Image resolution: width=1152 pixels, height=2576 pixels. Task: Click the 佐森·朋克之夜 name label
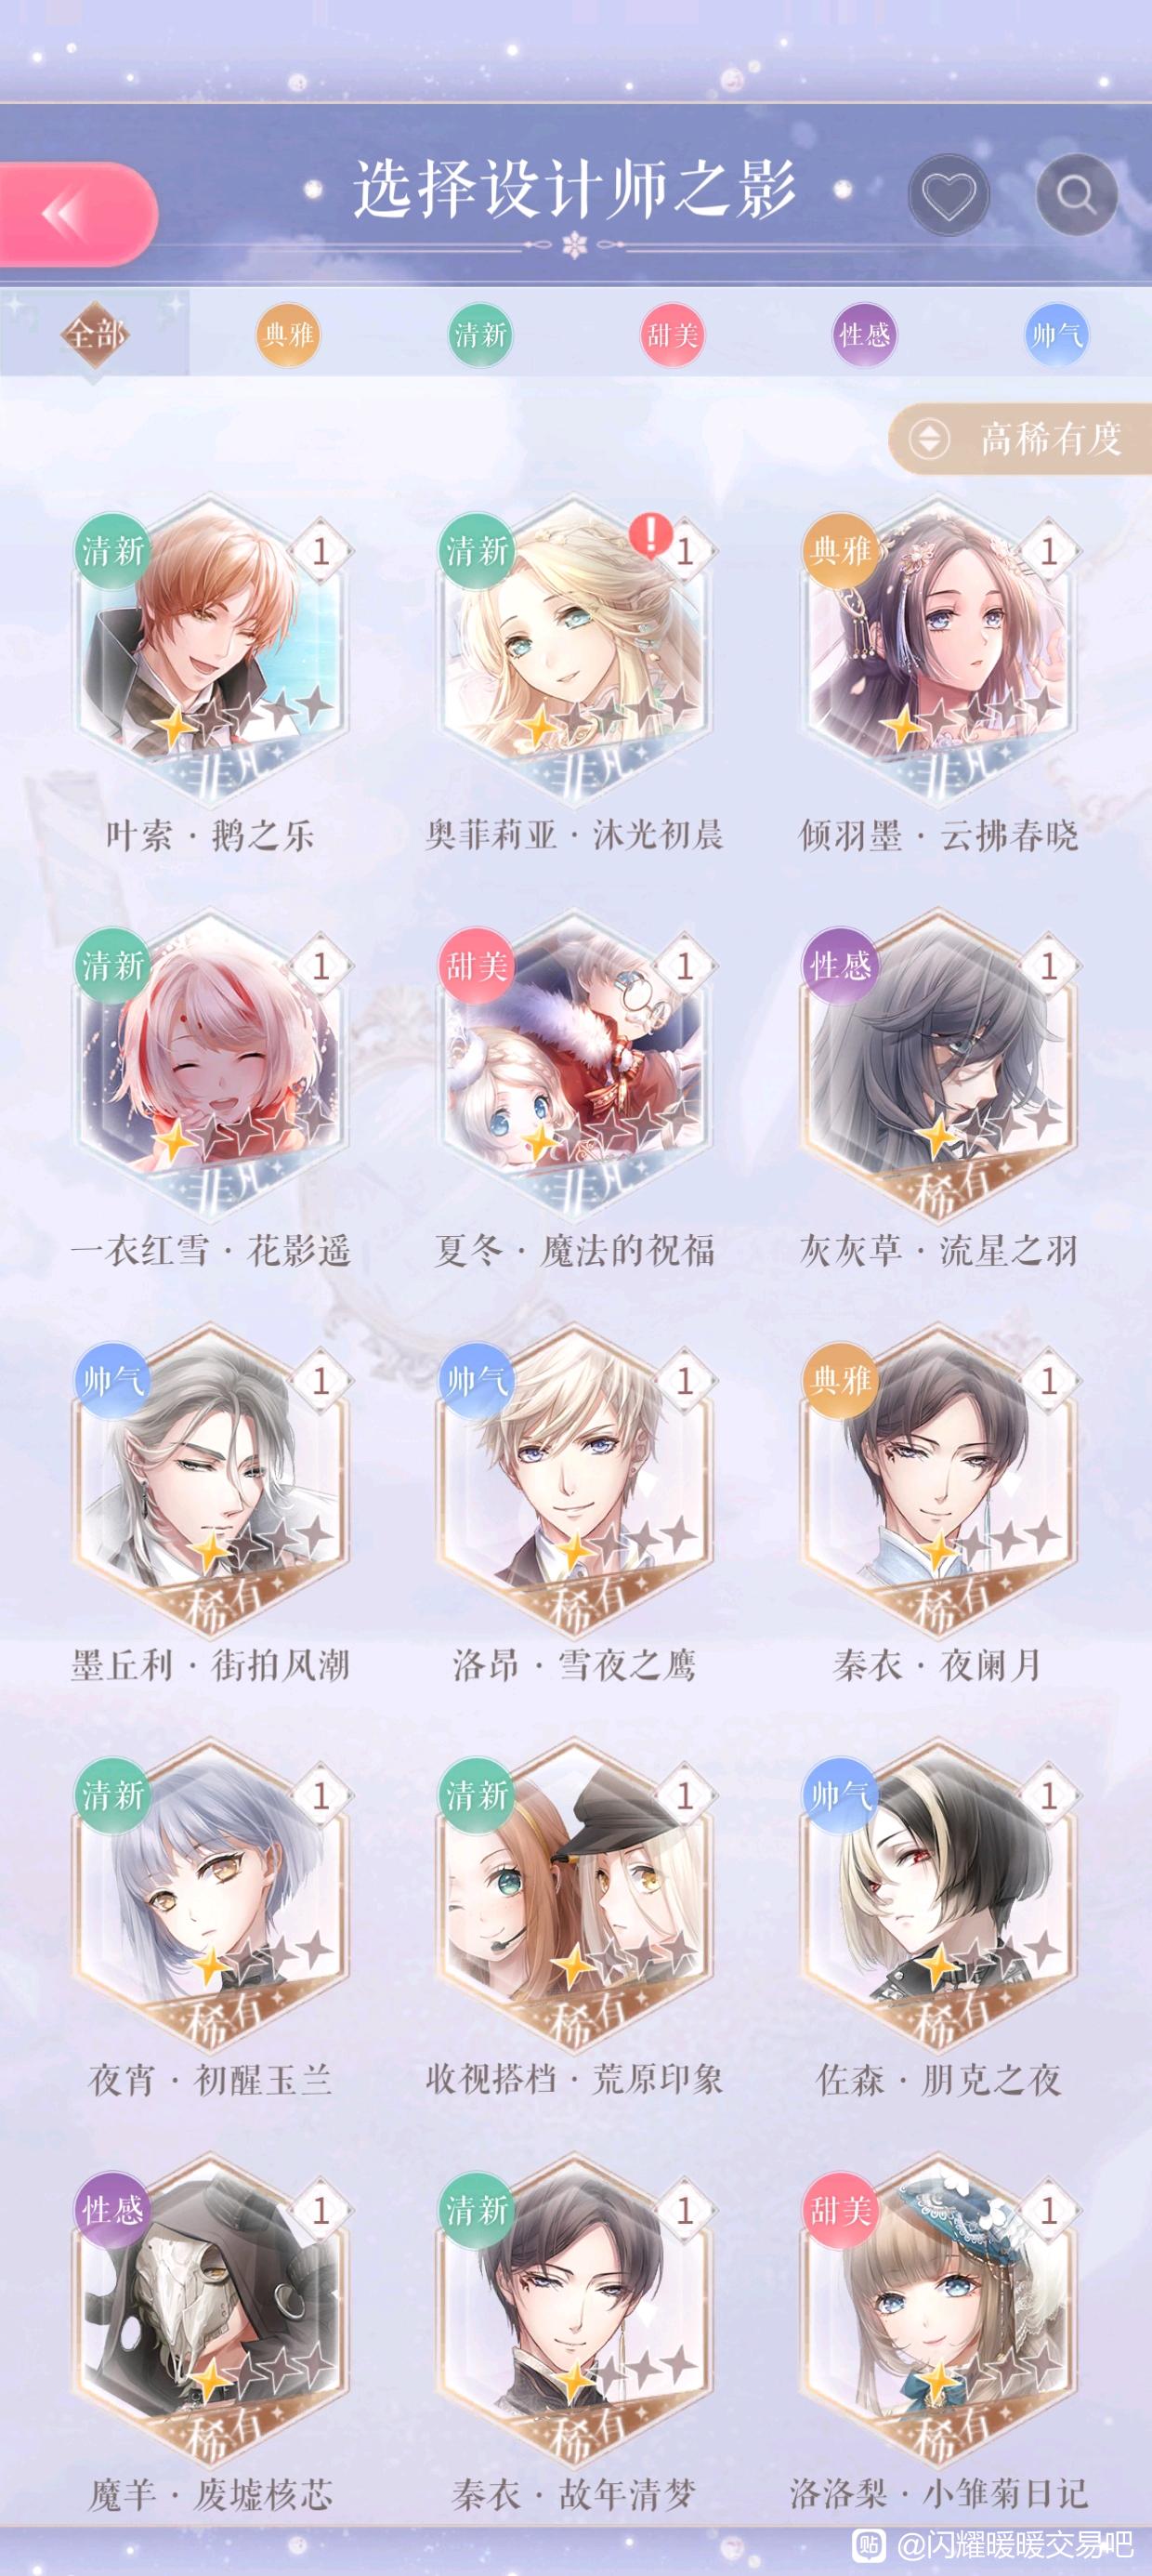[938, 2081]
